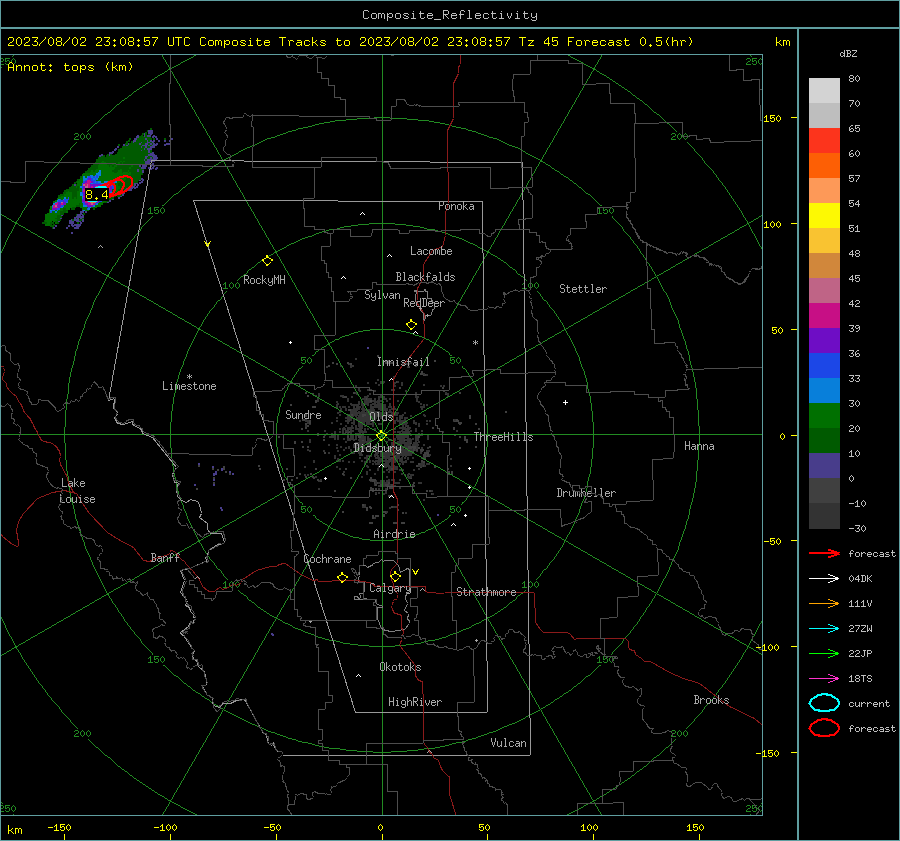Click the Lacombe town label
The image size is (900, 841).
(x=431, y=251)
